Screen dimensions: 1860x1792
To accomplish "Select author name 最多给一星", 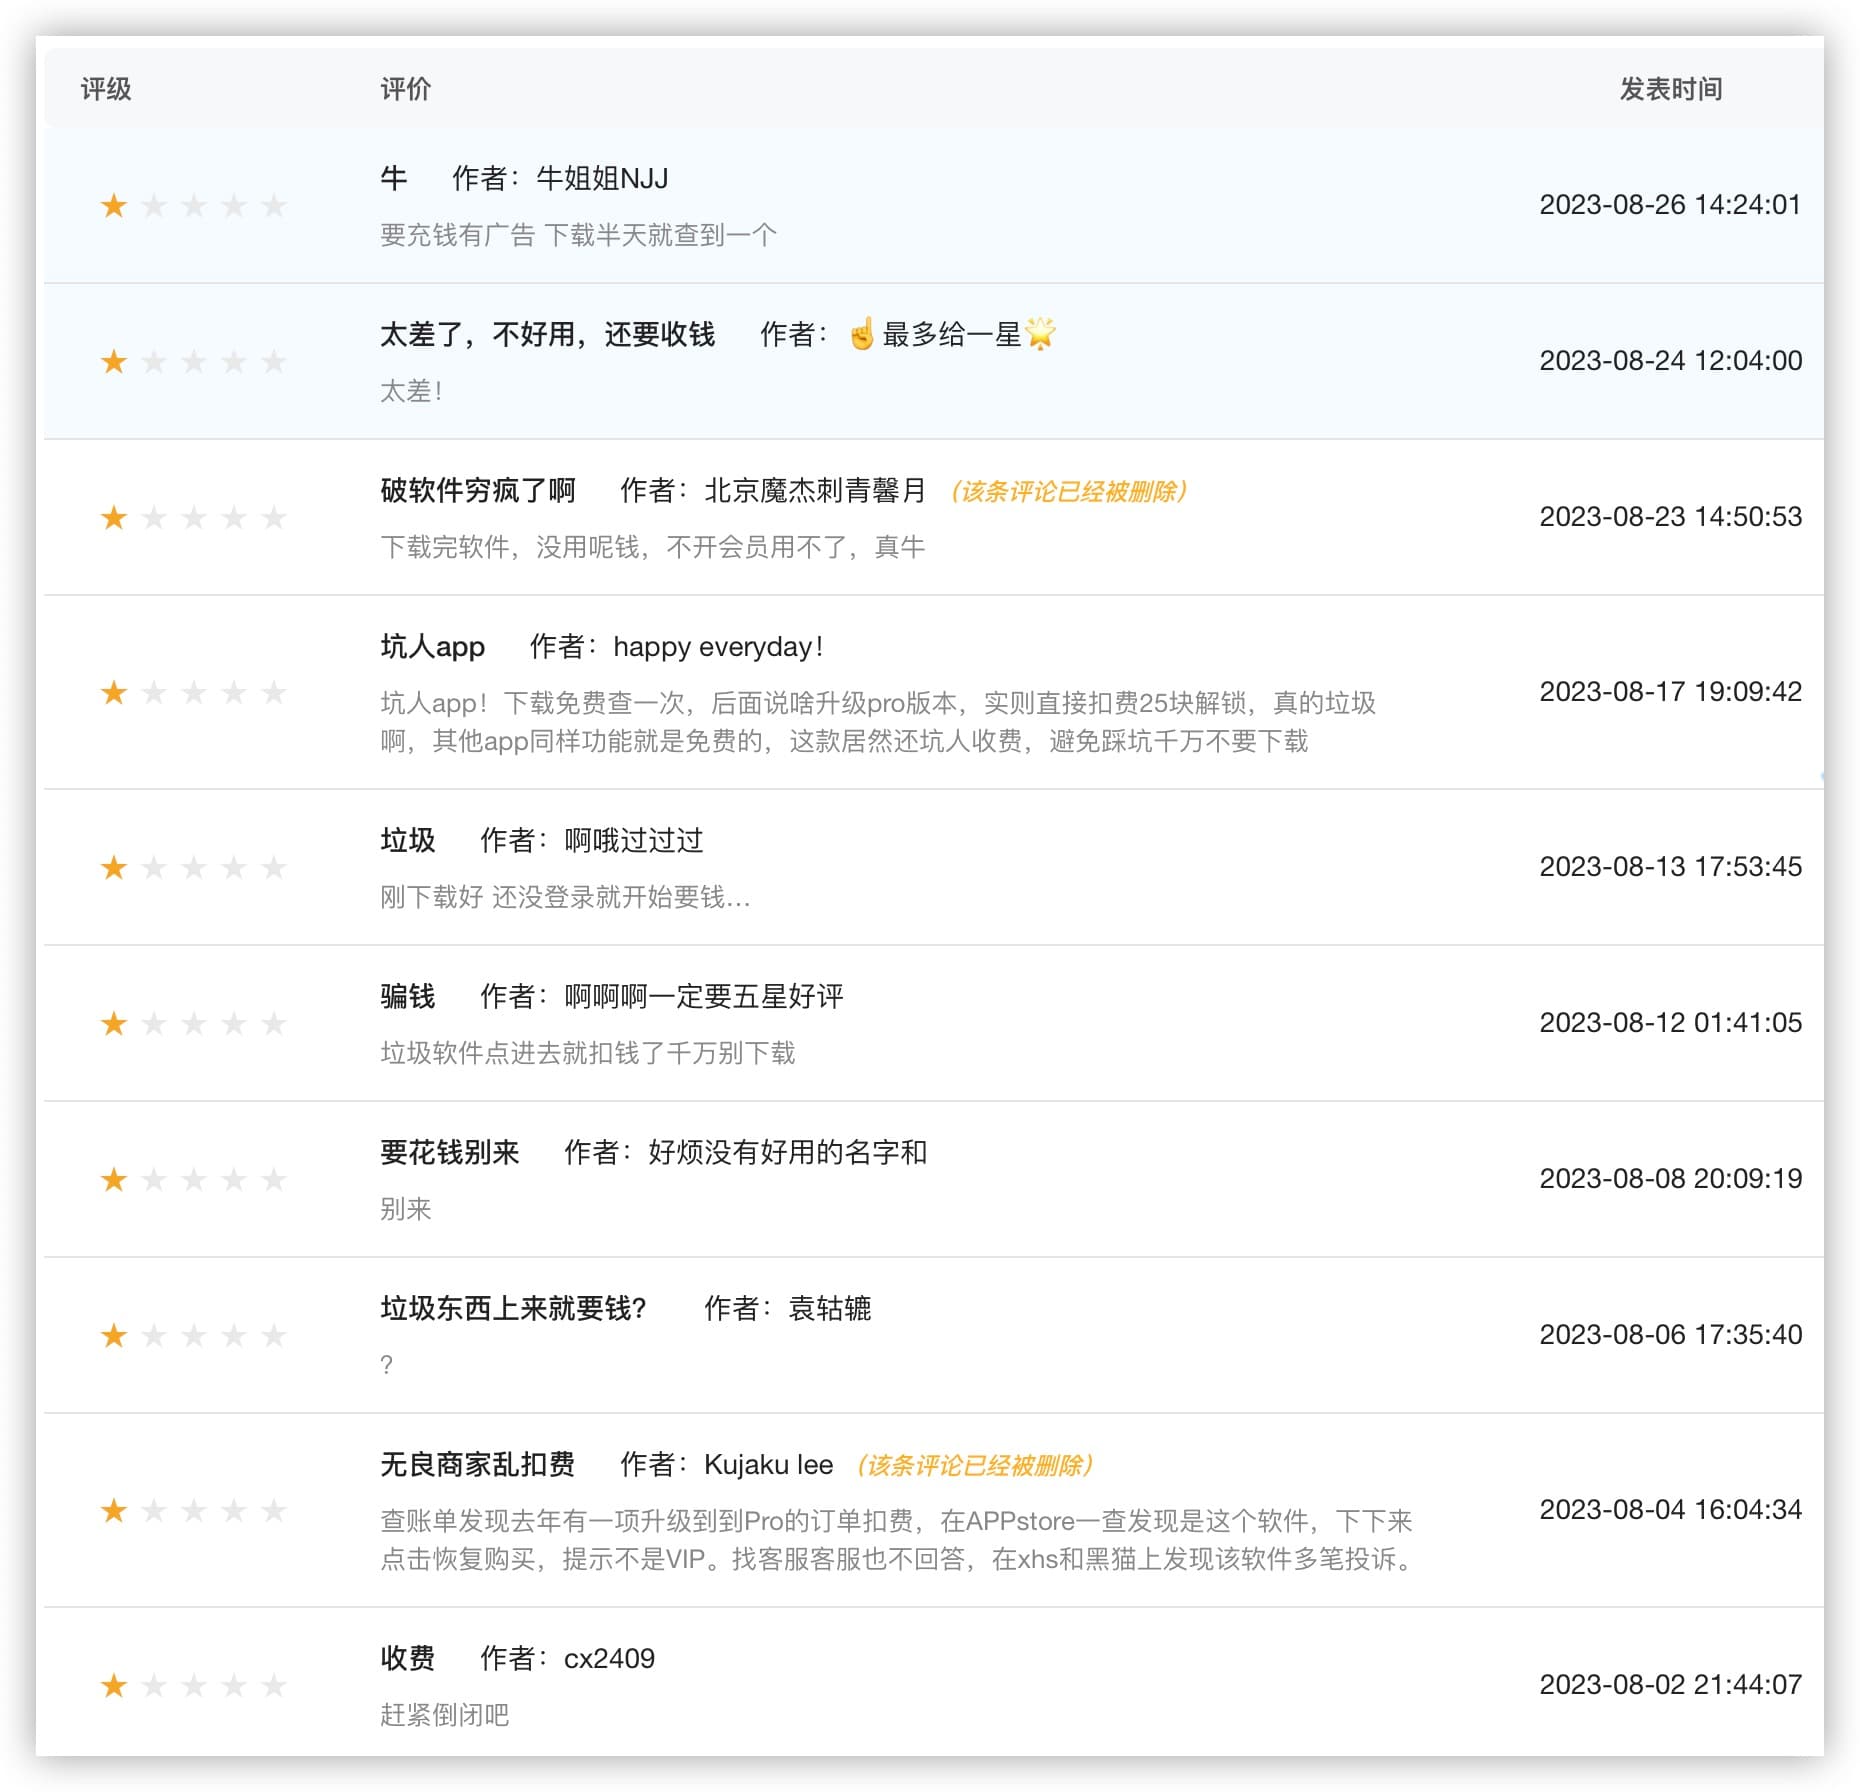I will pos(952,335).
